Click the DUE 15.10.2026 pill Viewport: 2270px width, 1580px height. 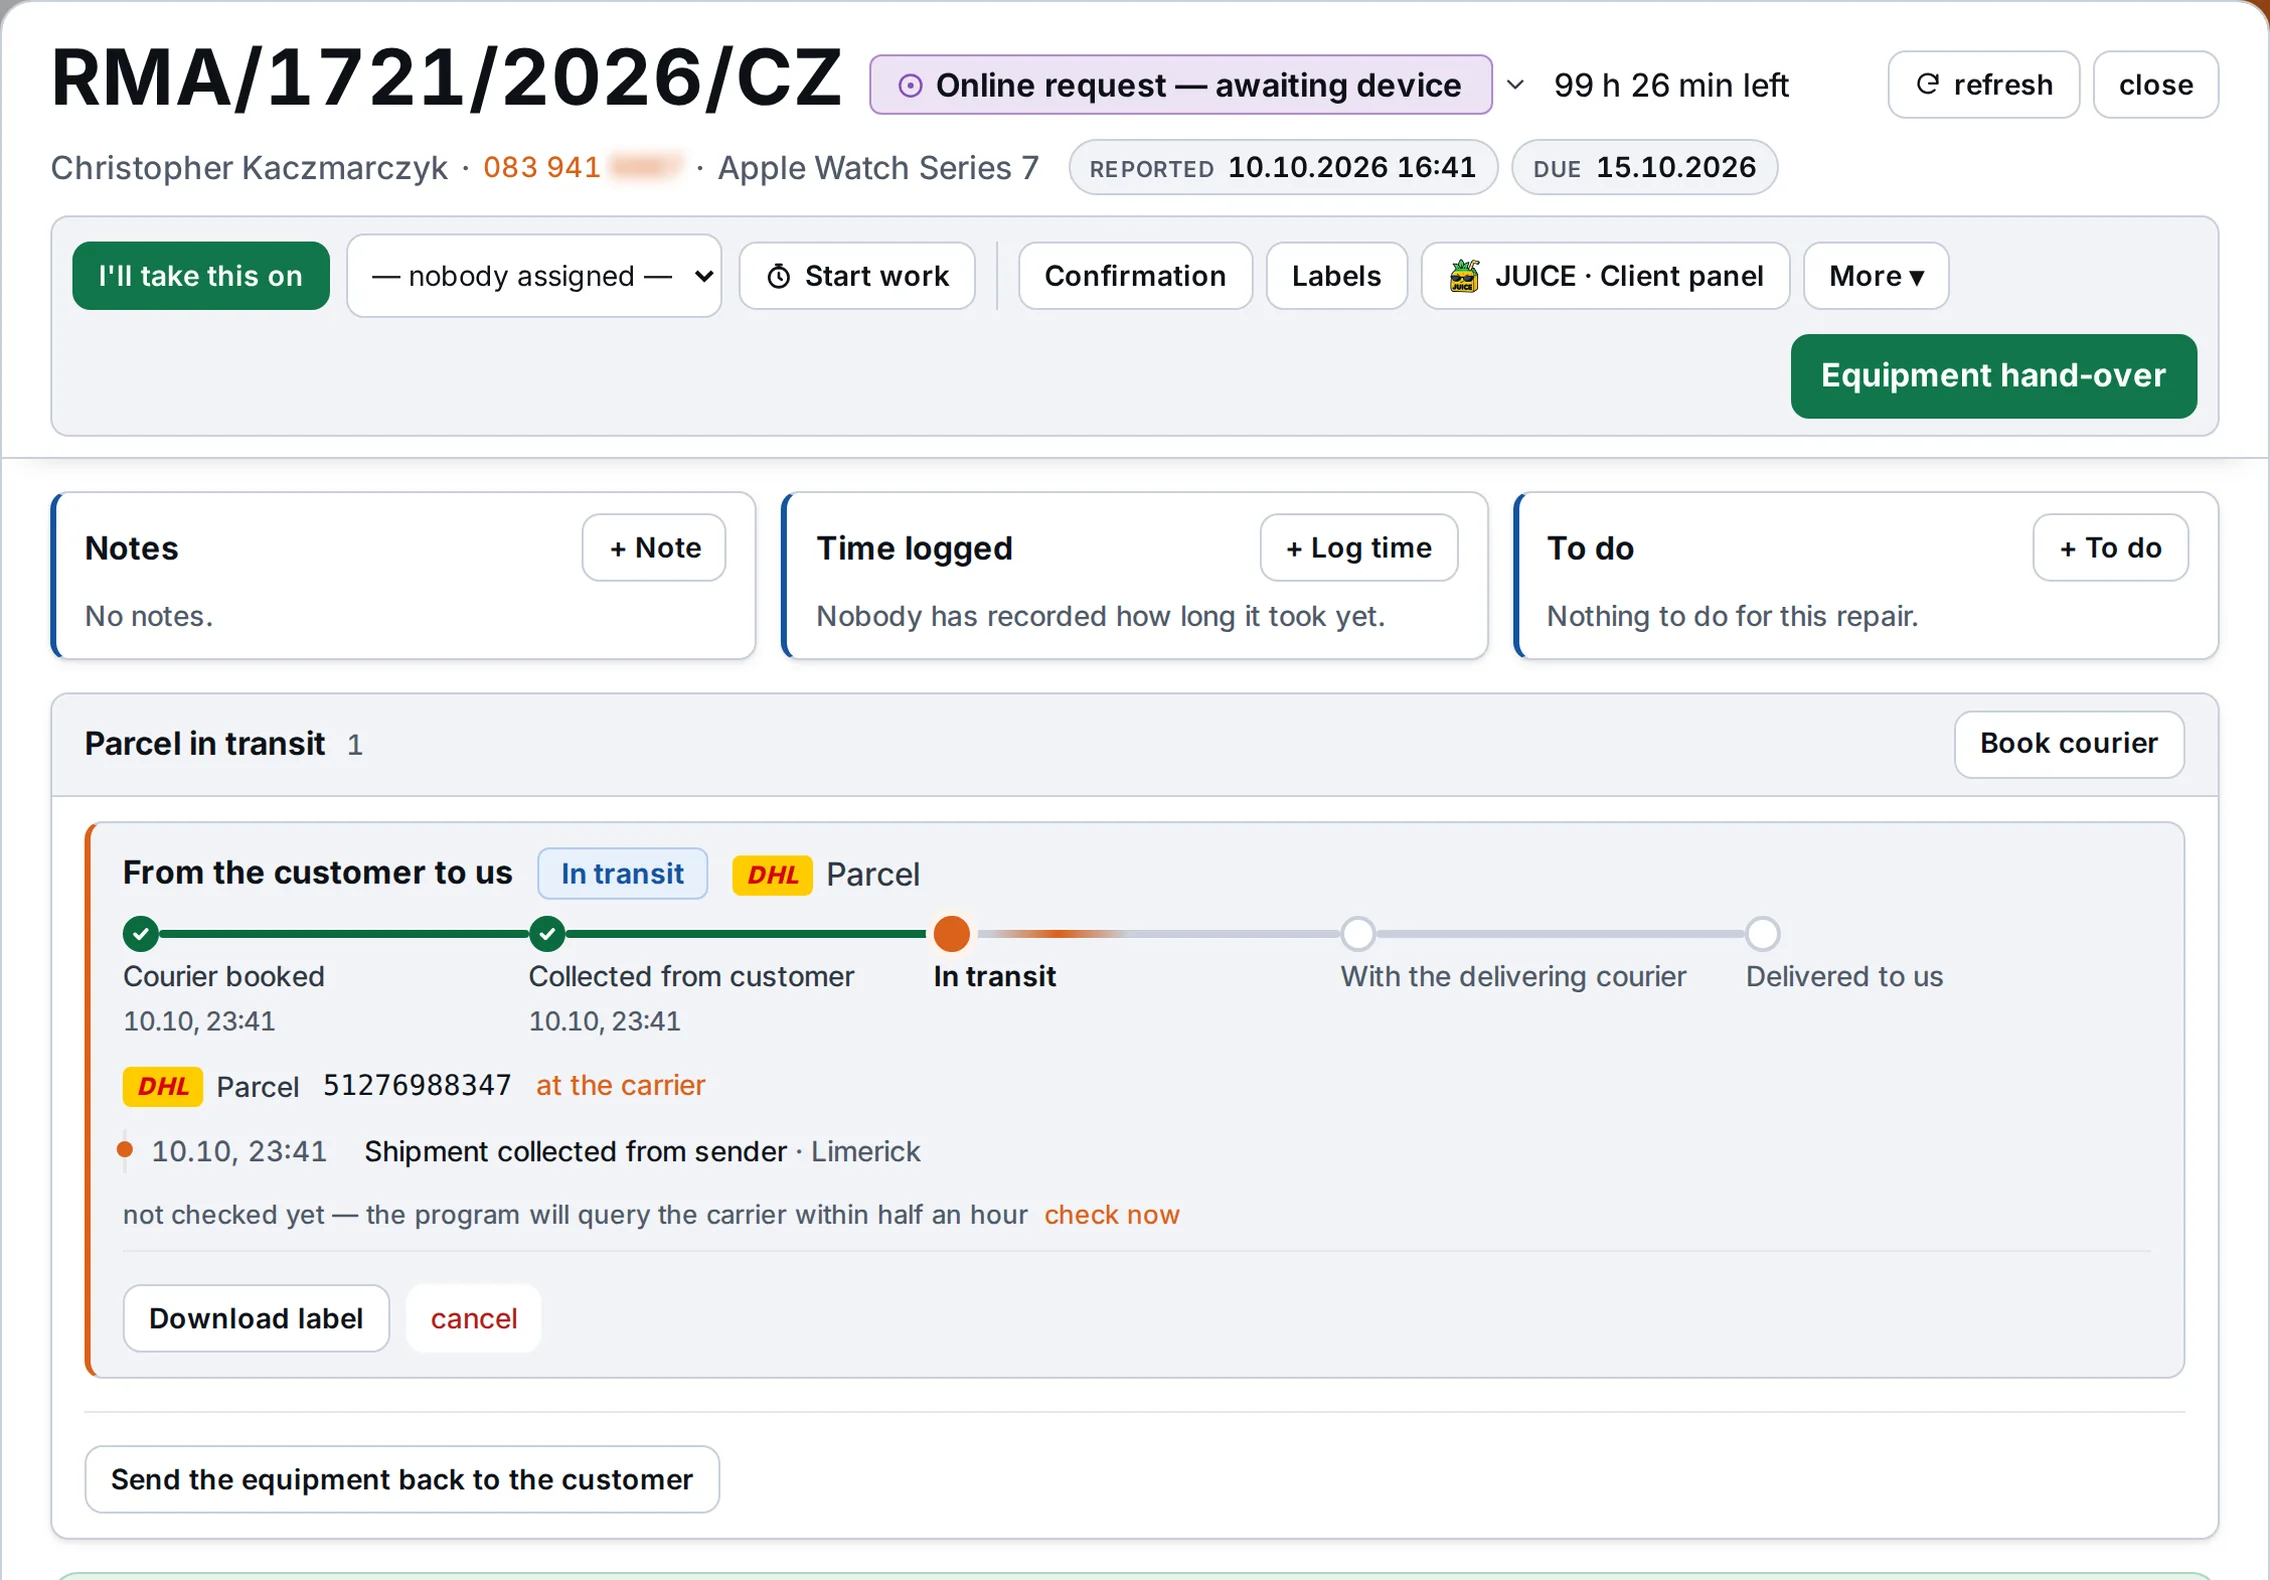pos(1644,168)
